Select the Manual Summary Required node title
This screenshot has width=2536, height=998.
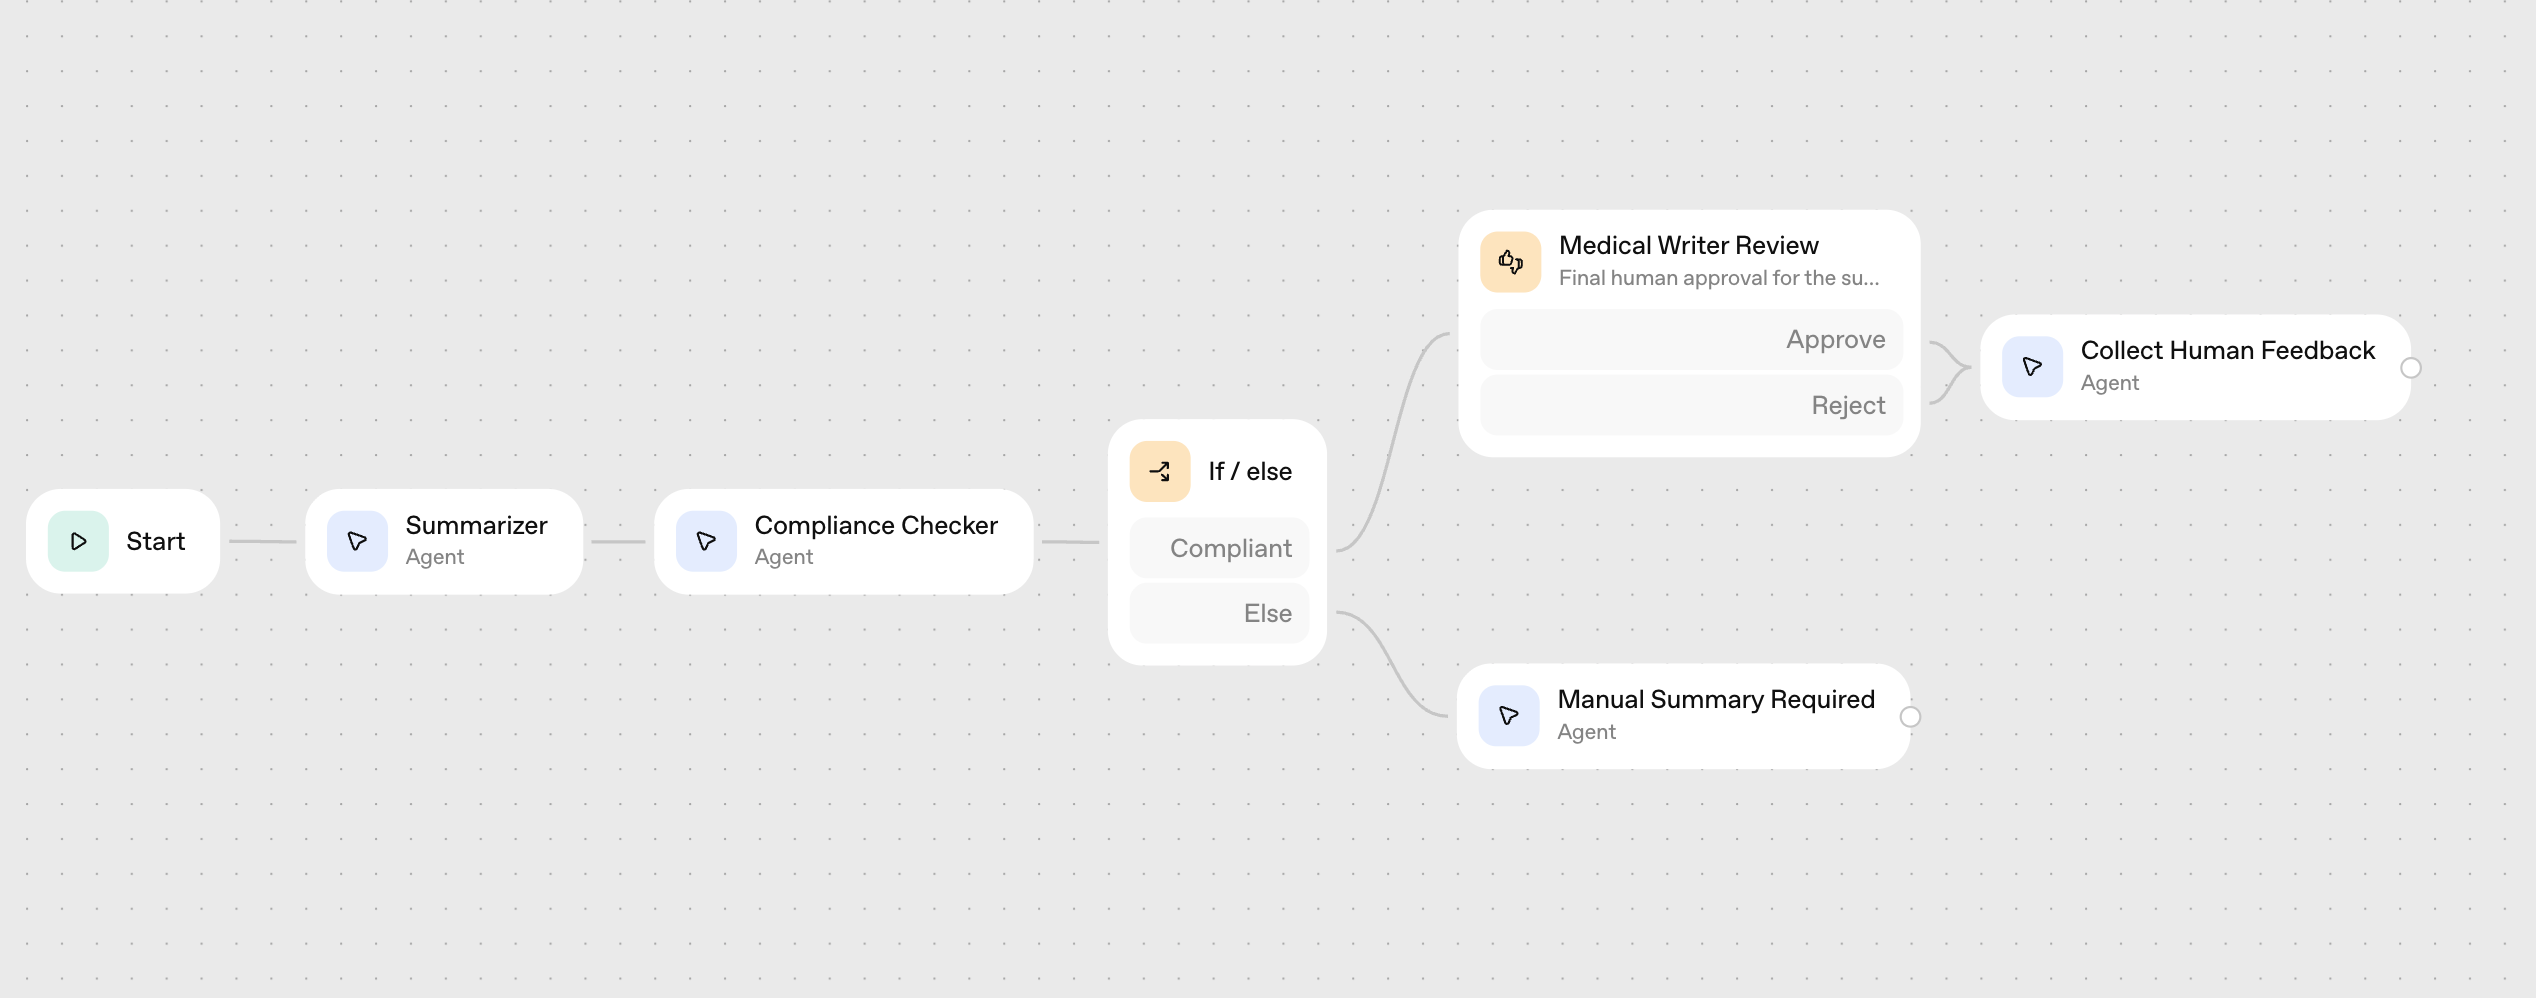point(1715,699)
